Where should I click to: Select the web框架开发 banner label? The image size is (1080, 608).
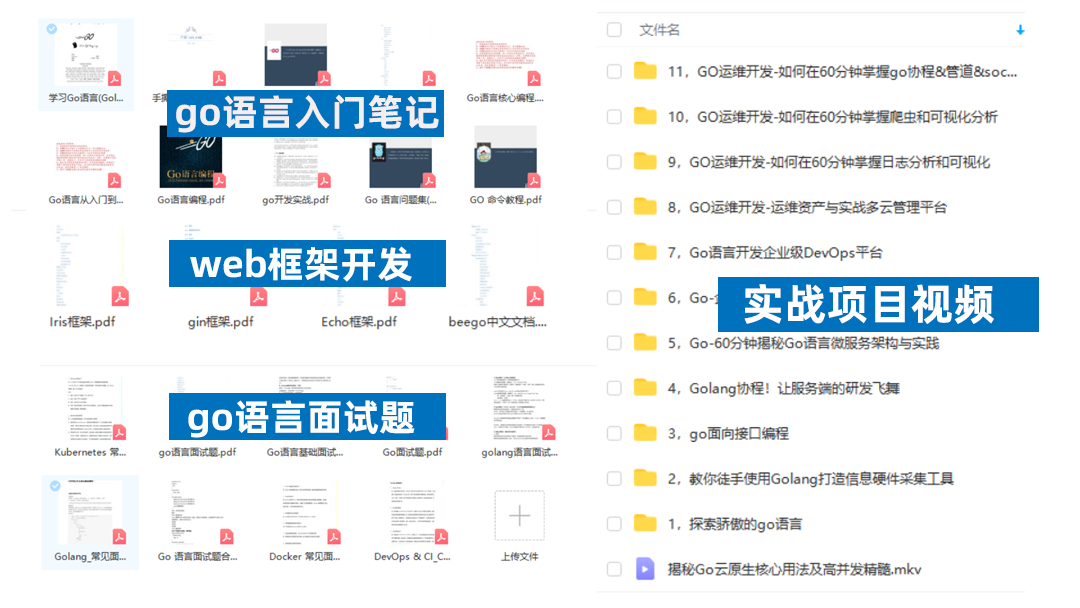306,264
